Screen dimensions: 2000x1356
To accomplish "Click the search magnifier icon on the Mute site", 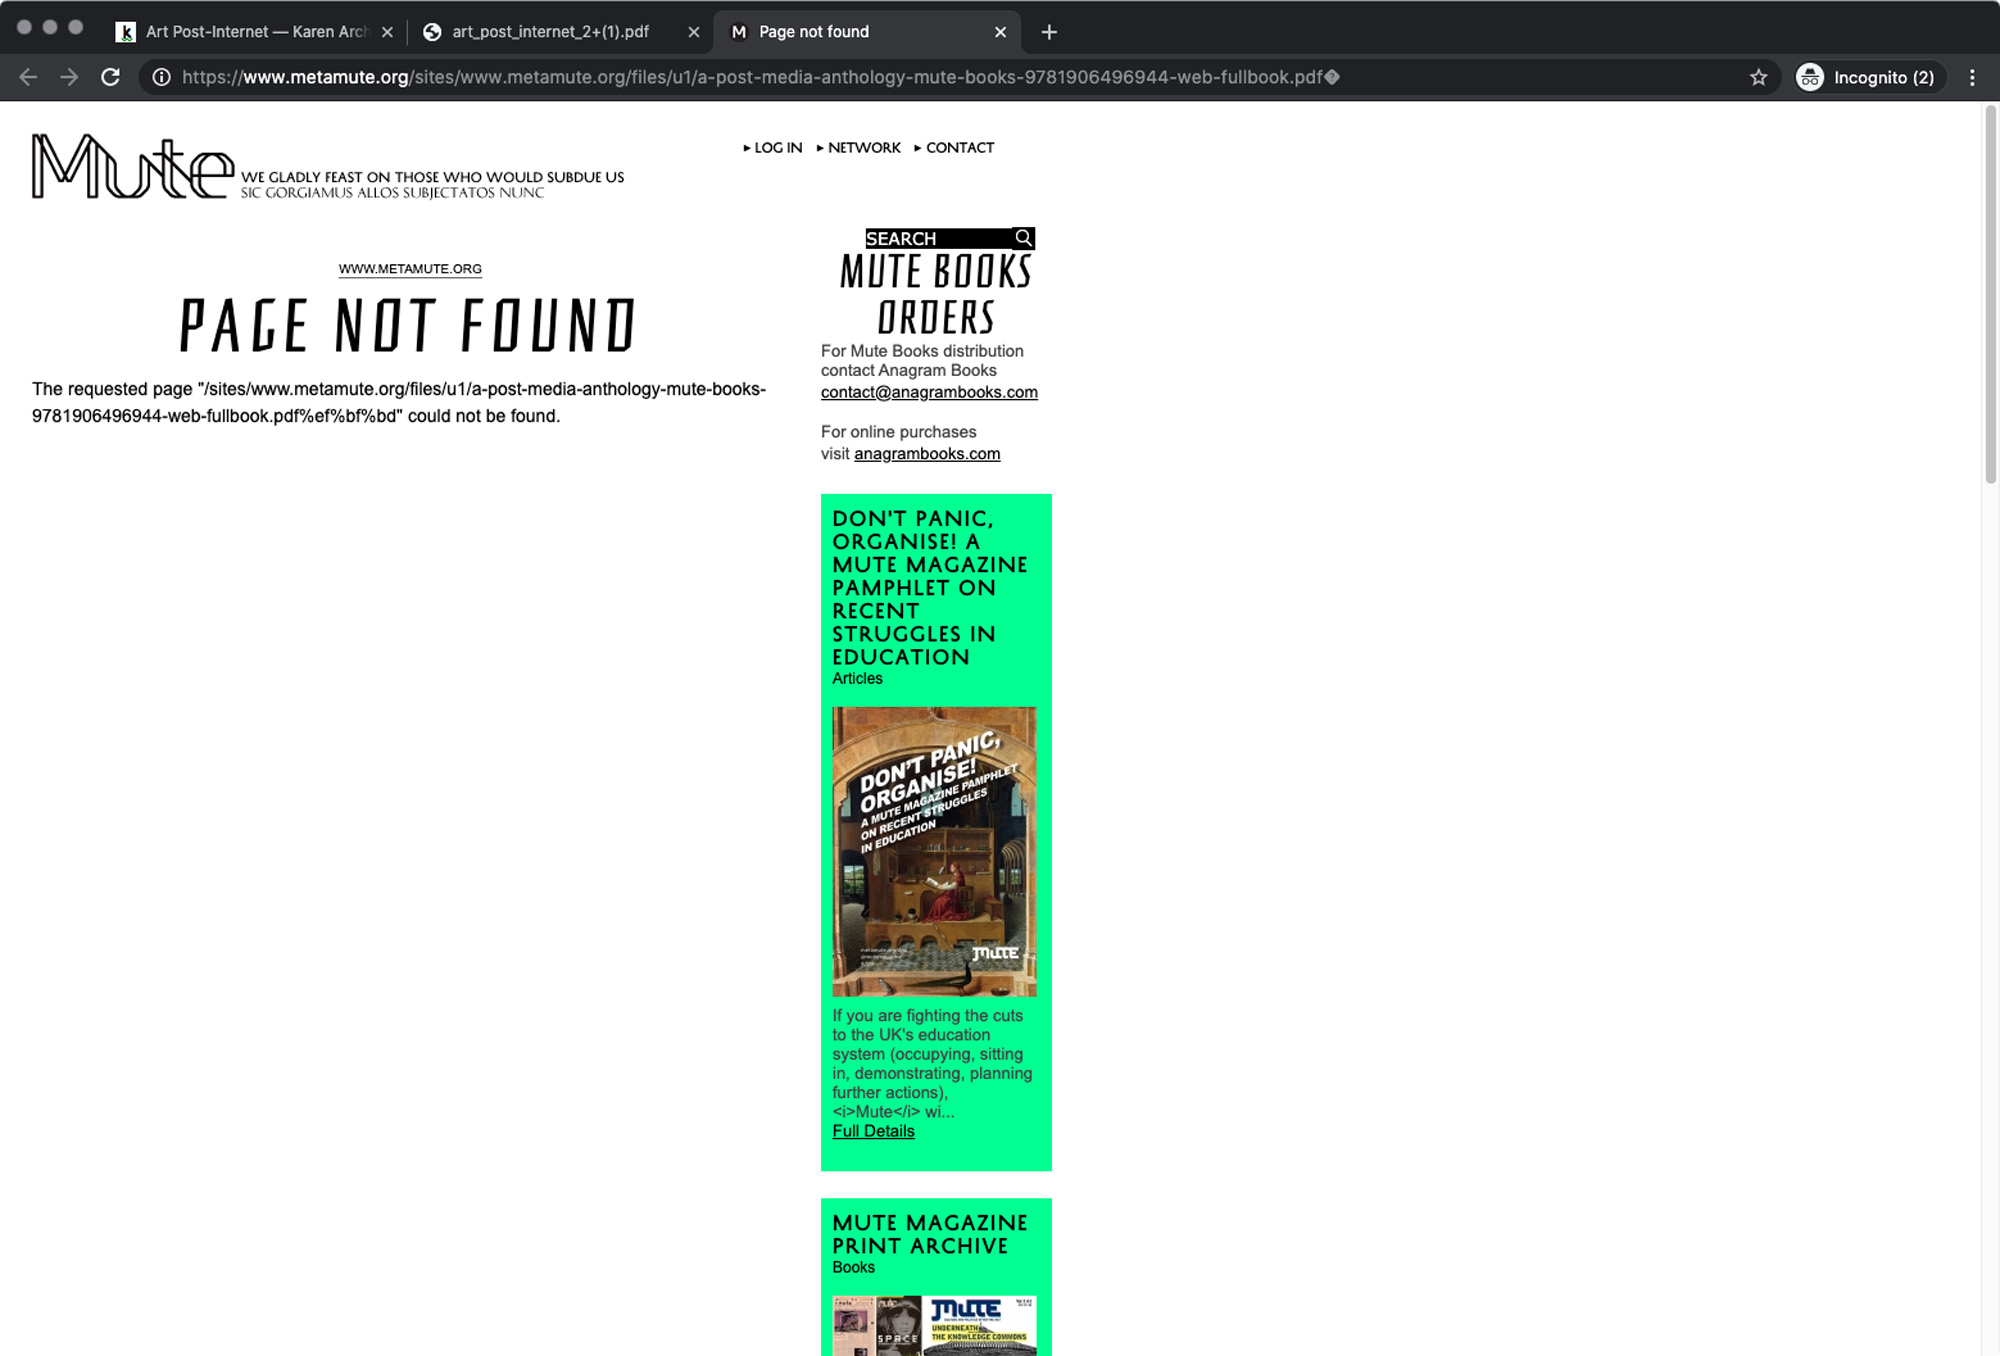I will pyautogui.click(x=1023, y=238).
